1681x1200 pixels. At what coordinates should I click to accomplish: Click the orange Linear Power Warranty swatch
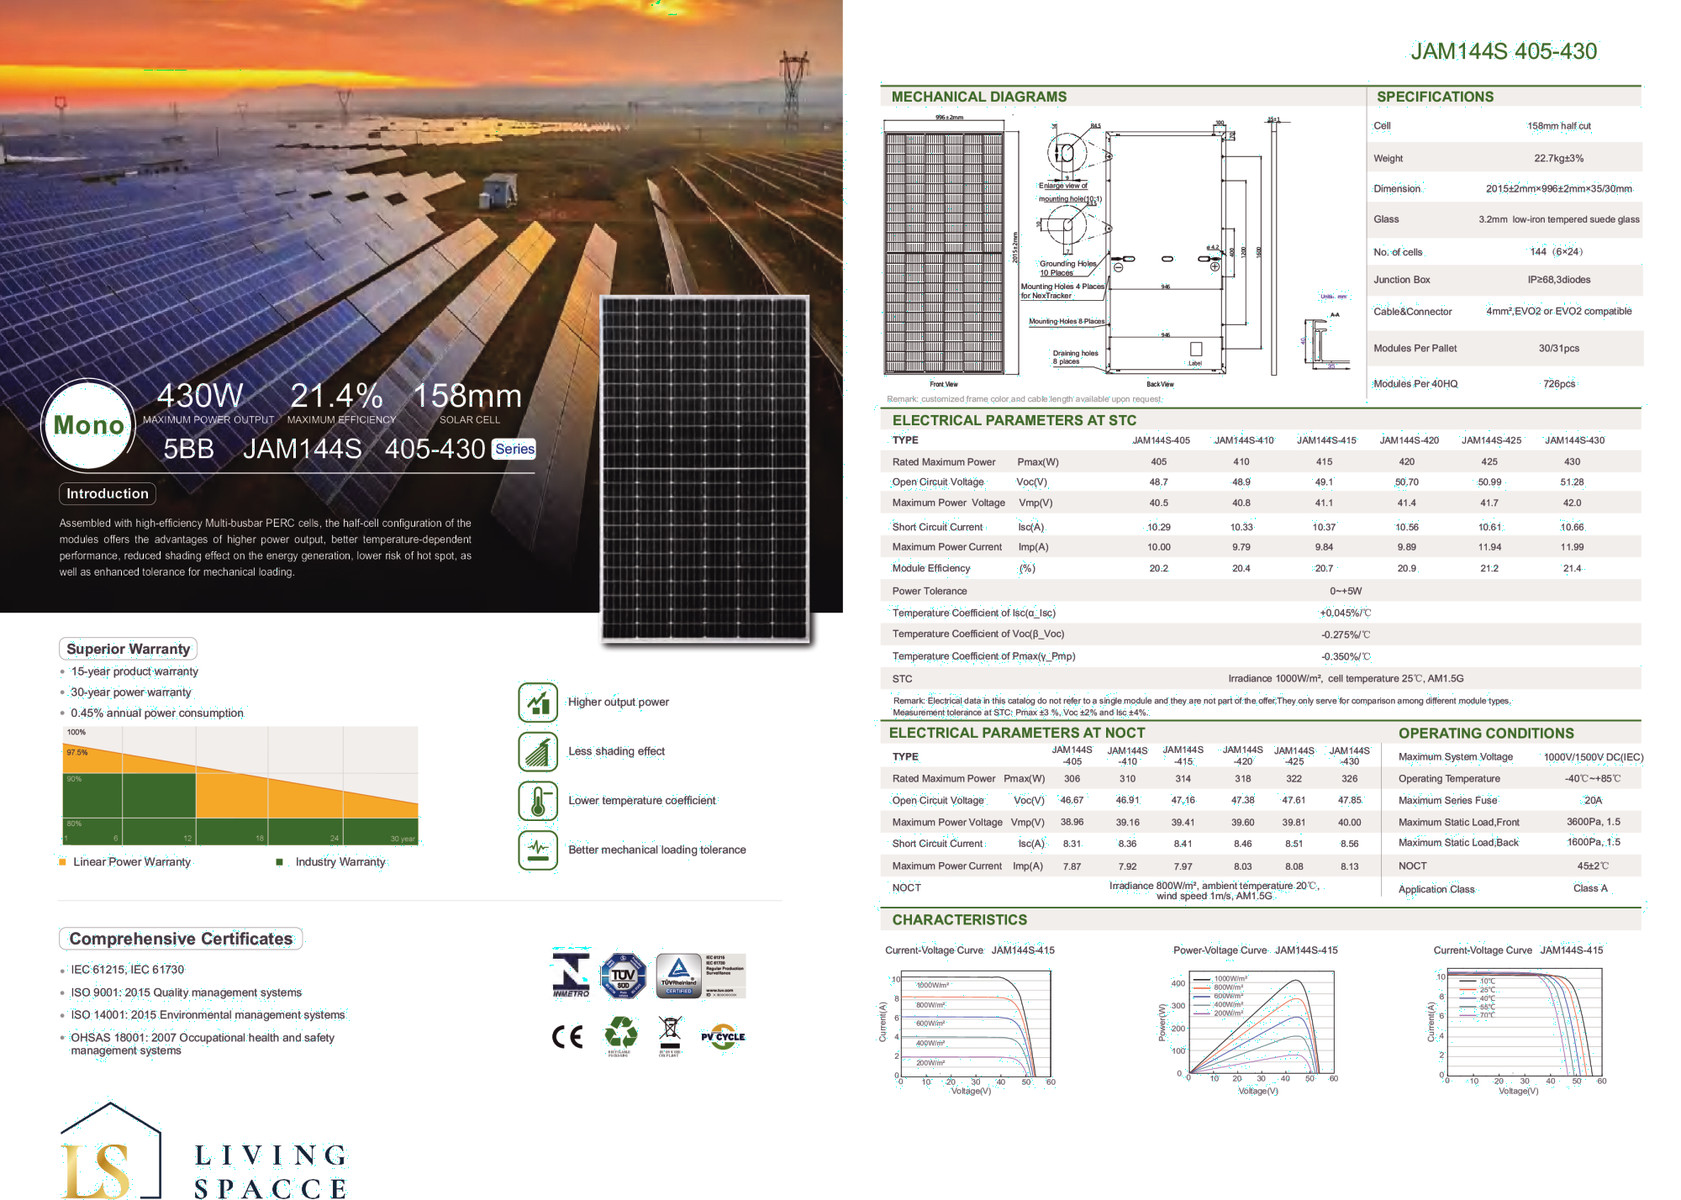pos(63,862)
